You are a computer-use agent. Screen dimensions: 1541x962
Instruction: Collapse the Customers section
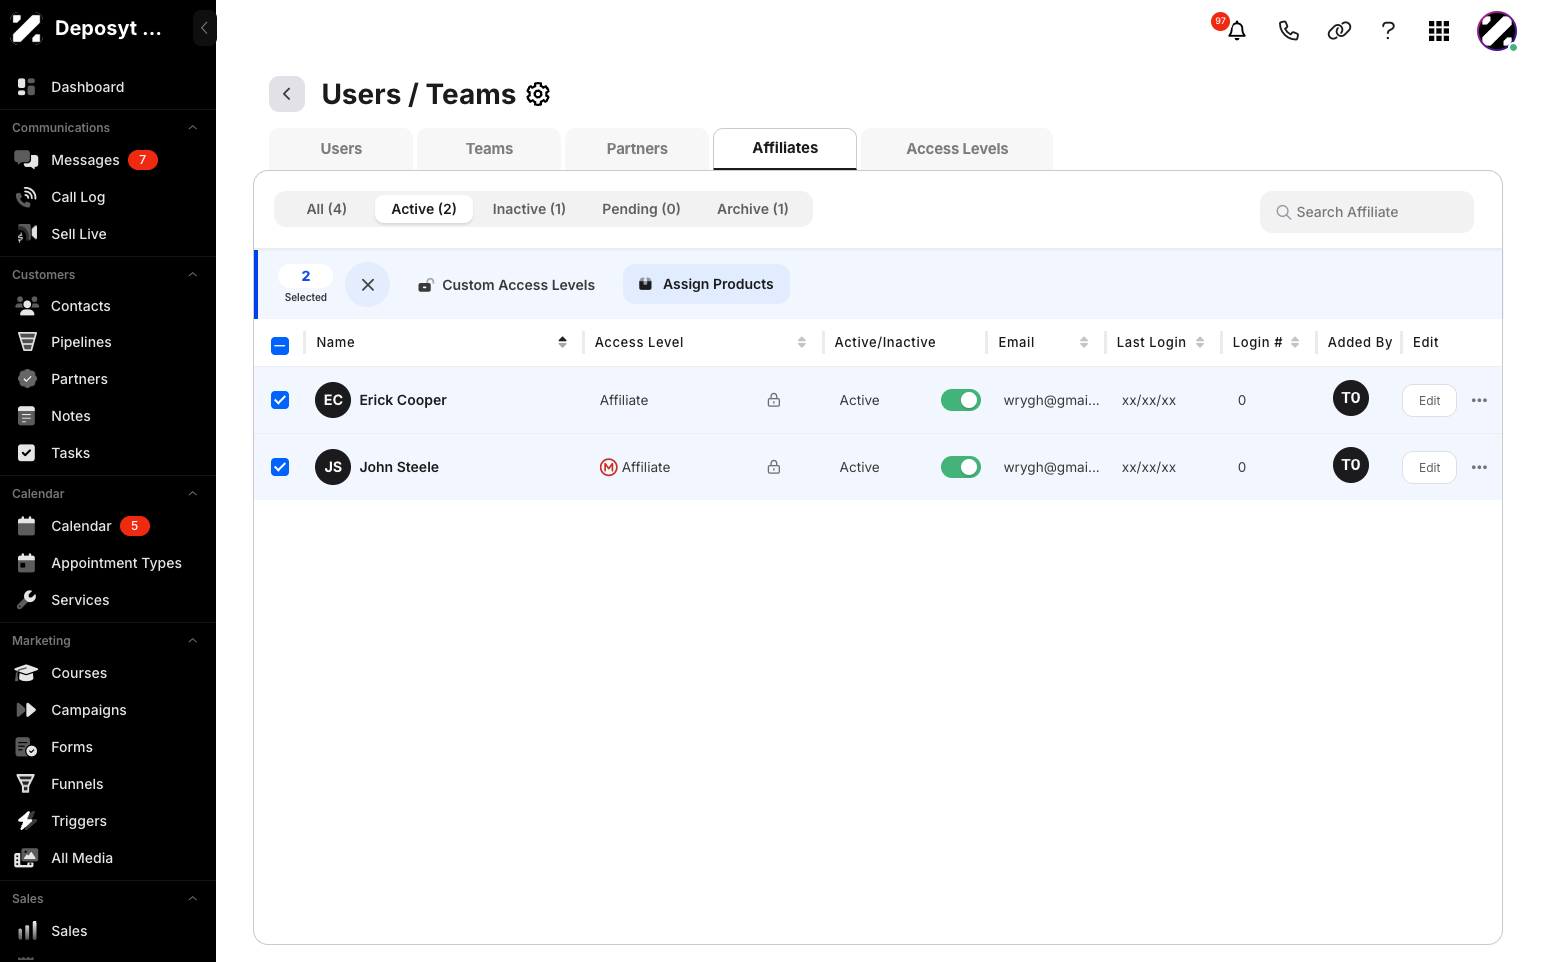[x=193, y=275]
